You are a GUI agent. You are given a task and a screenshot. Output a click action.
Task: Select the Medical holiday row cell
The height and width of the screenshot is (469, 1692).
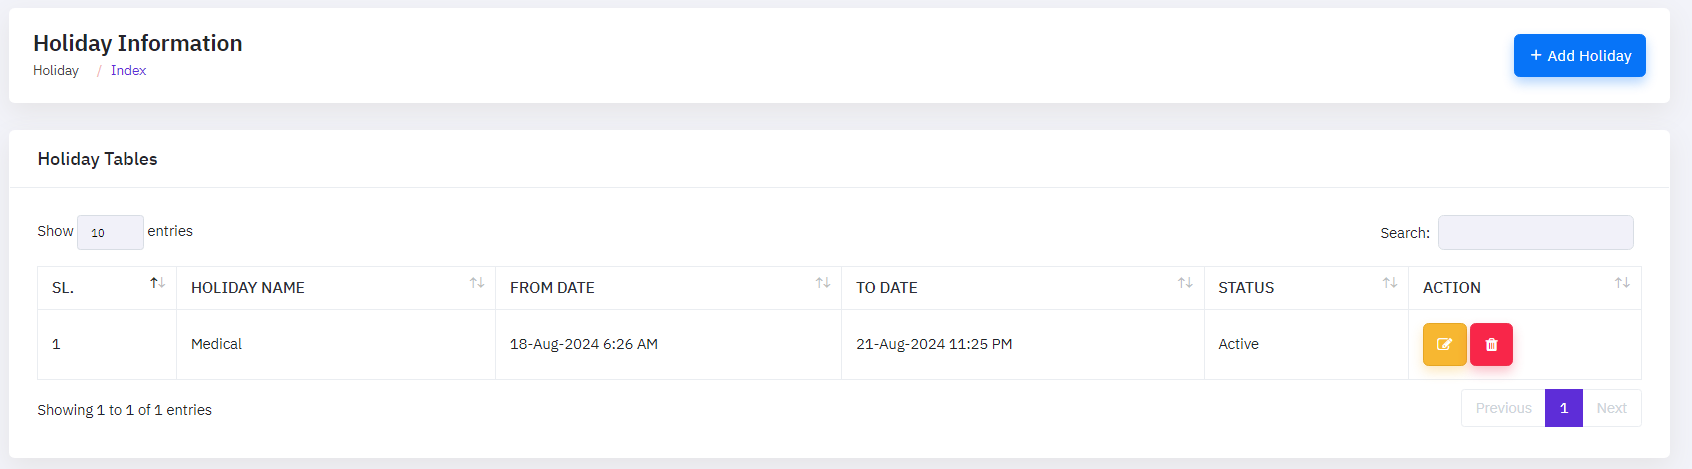click(x=217, y=344)
